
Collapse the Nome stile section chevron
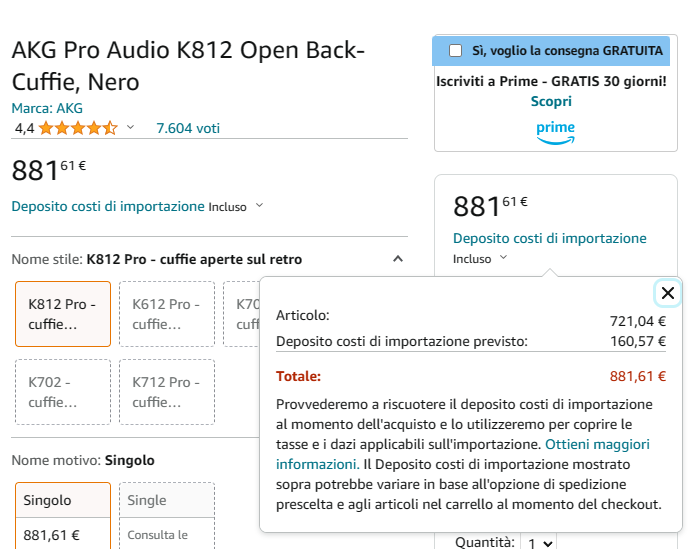tap(398, 259)
